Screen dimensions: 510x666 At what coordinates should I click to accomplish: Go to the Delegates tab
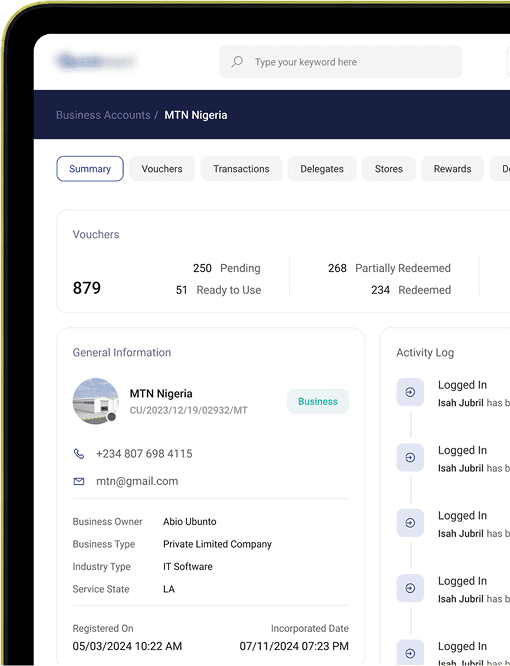pos(322,169)
